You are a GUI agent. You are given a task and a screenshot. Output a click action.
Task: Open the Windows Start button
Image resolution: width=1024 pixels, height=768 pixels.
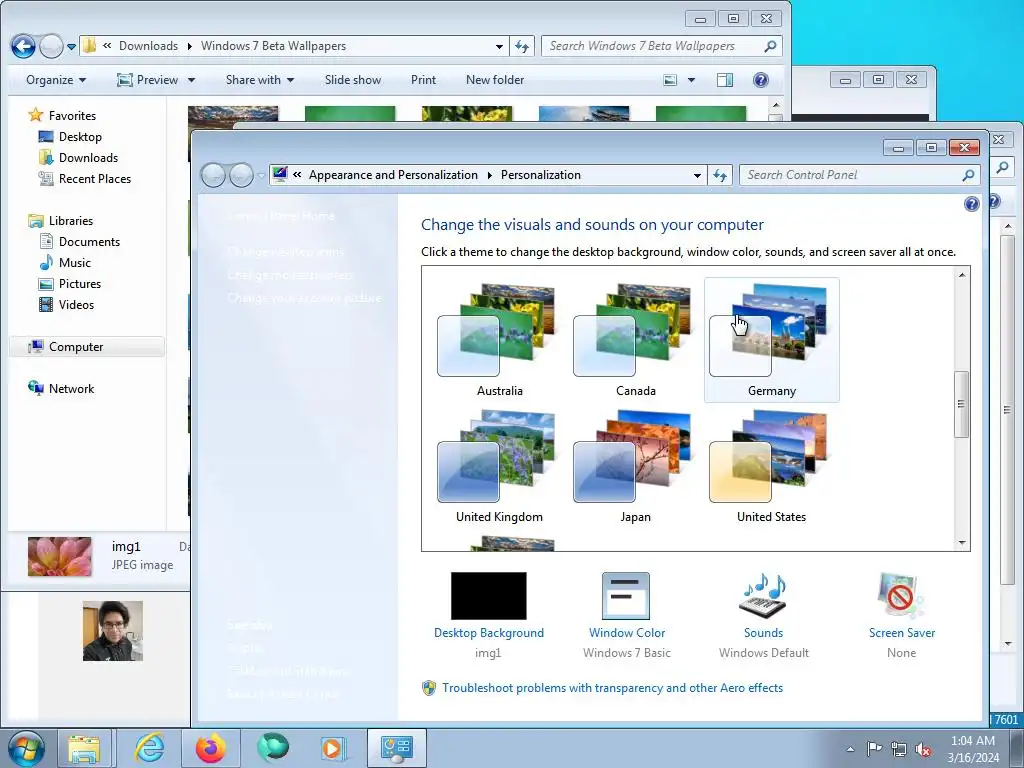point(26,748)
